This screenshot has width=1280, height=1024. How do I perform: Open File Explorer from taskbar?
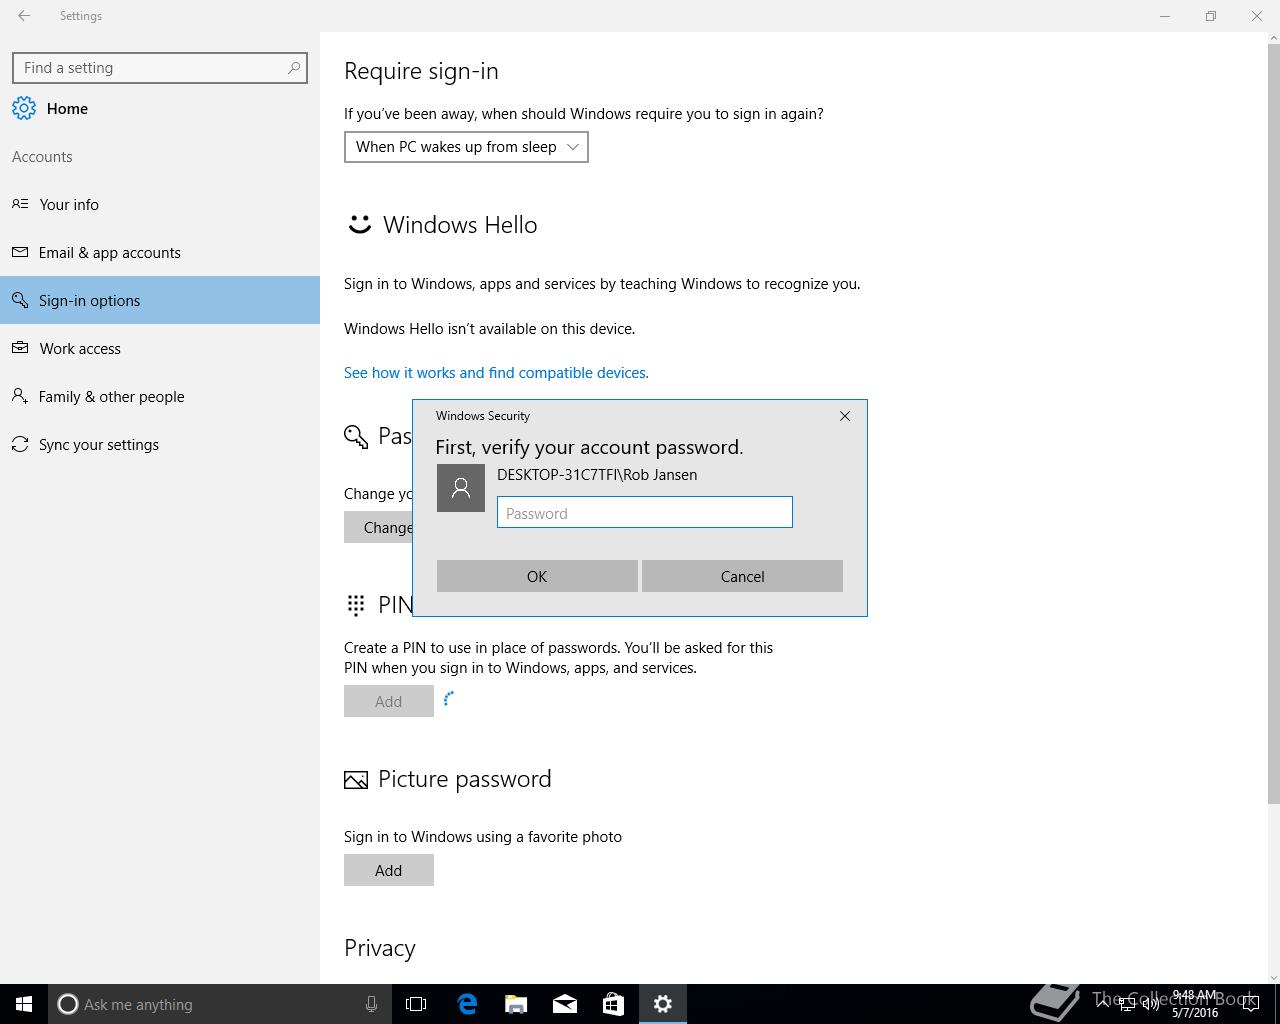coord(516,1004)
